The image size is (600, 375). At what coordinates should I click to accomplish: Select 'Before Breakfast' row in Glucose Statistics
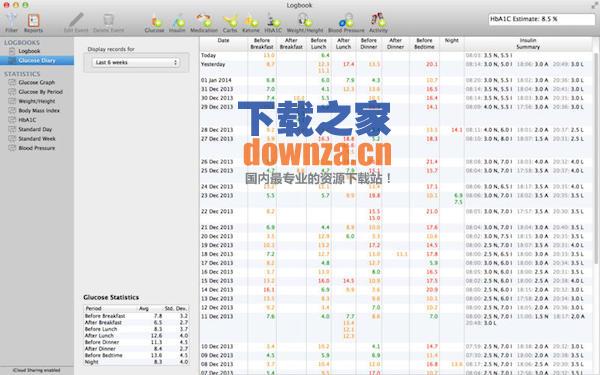click(x=136, y=316)
